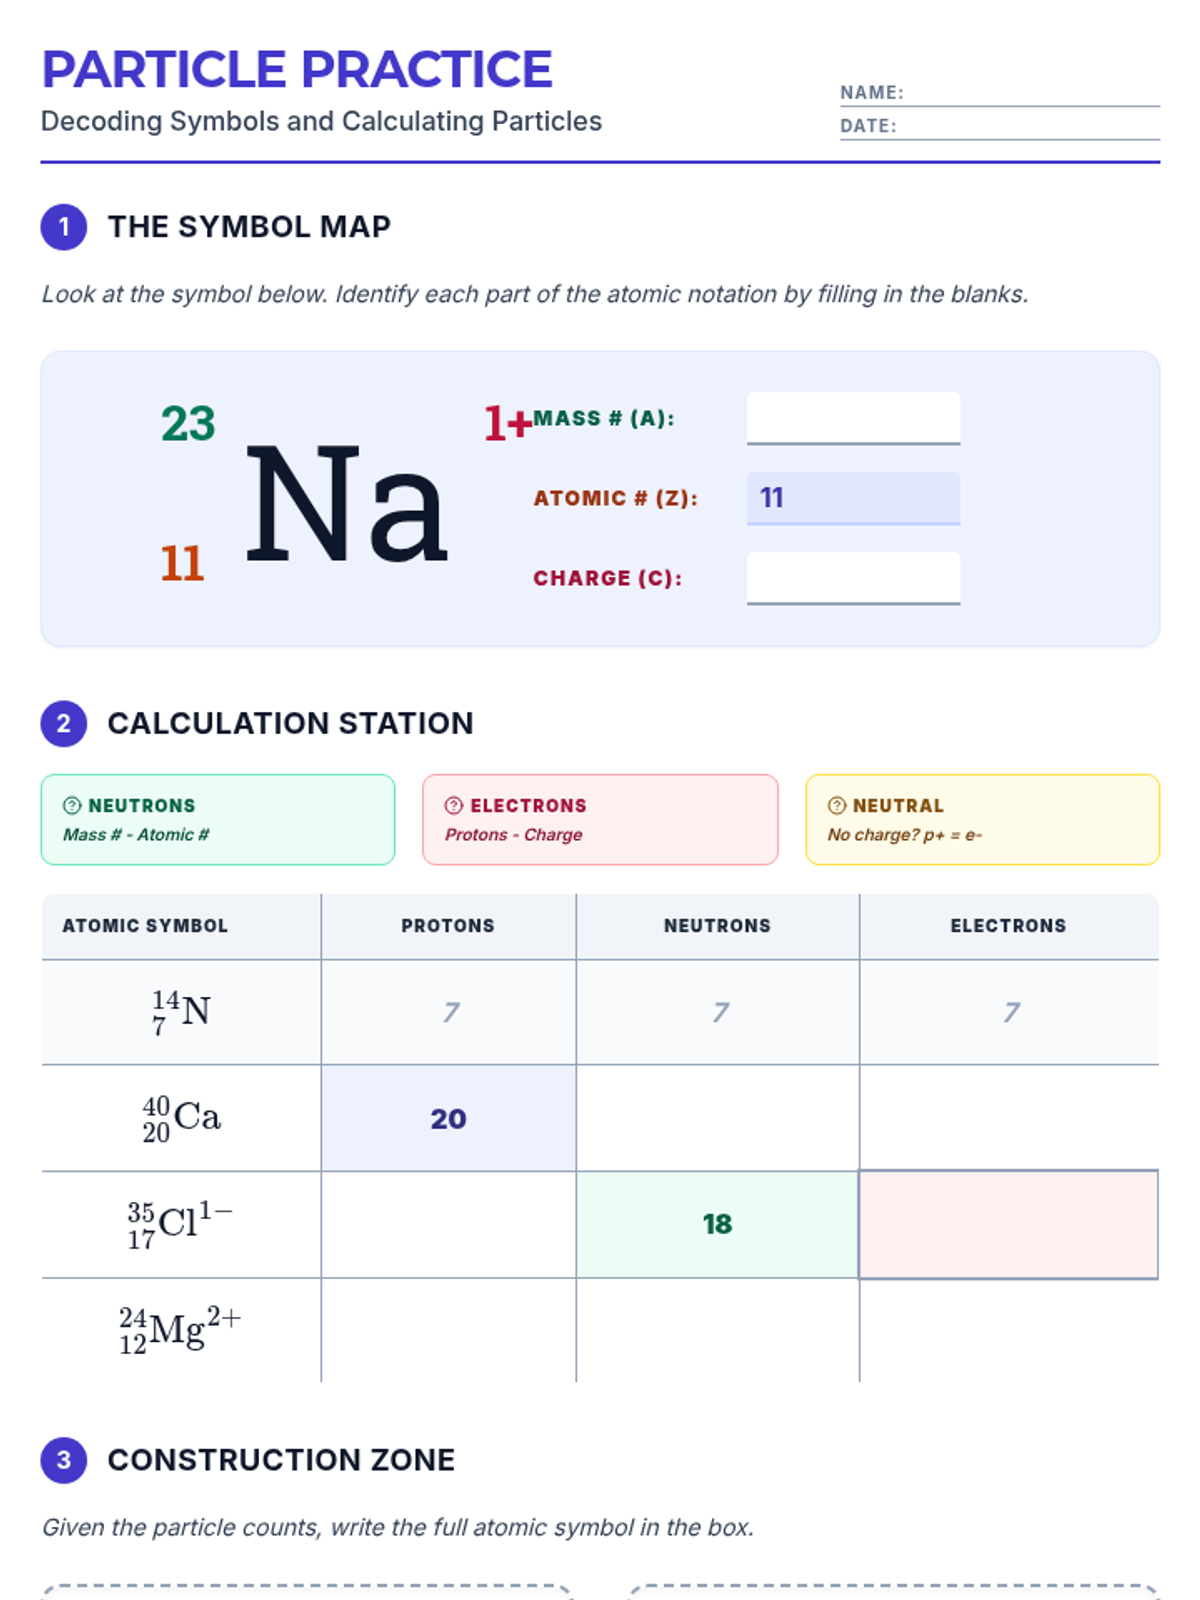Select the neutrons cell for Magnesium ion row
This screenshot has width=1200, height=1600.
[717, 1330]
